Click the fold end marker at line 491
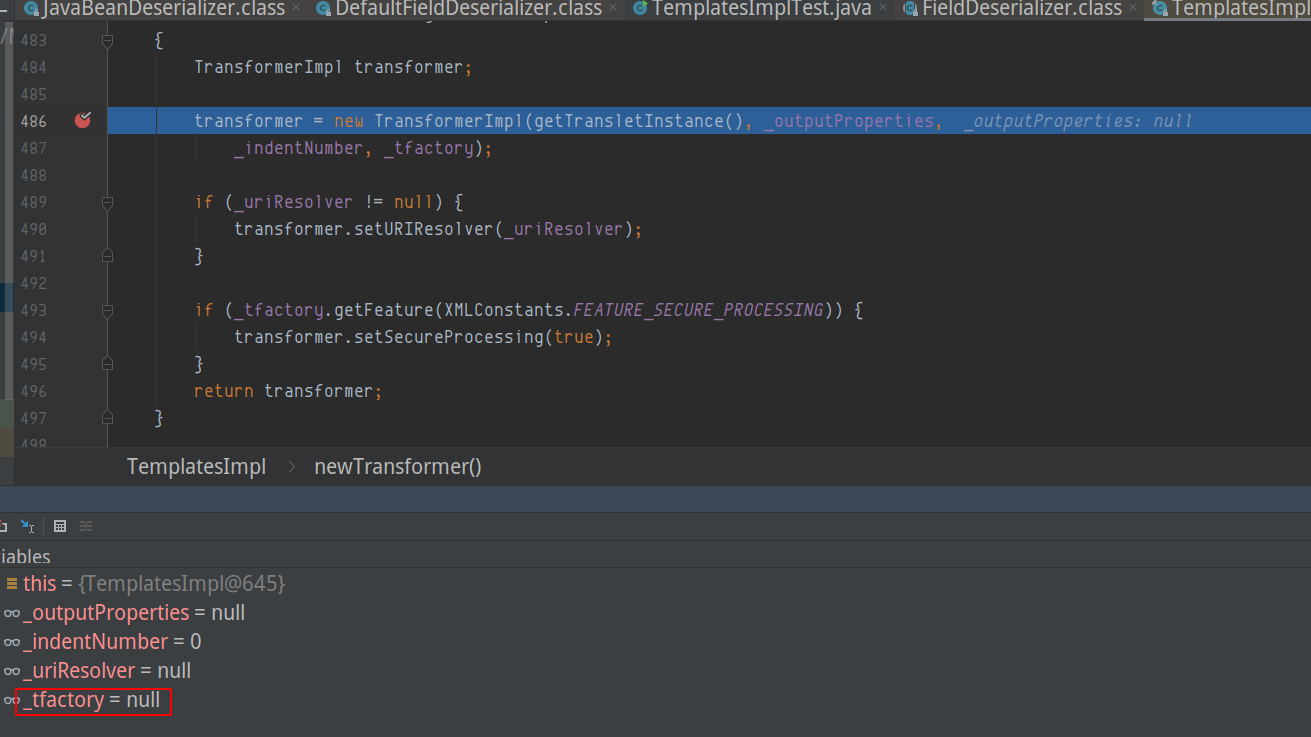The width and height of the screenshot is (1311, 737). point(107,256)
